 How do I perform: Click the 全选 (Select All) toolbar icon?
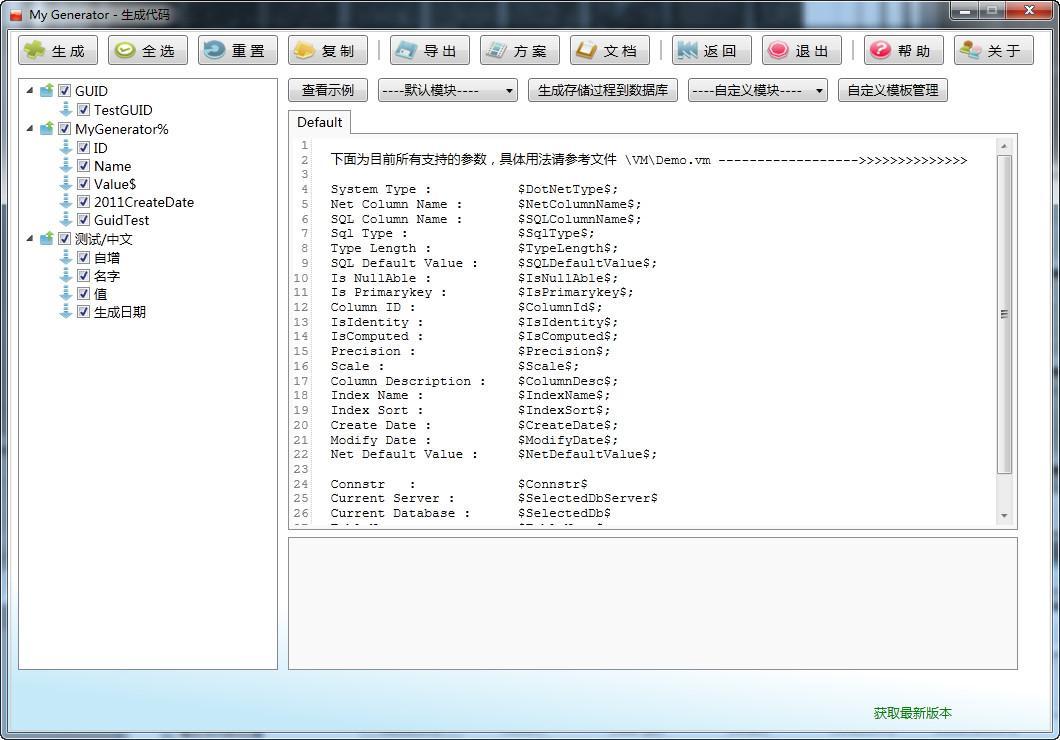(124, 51)
